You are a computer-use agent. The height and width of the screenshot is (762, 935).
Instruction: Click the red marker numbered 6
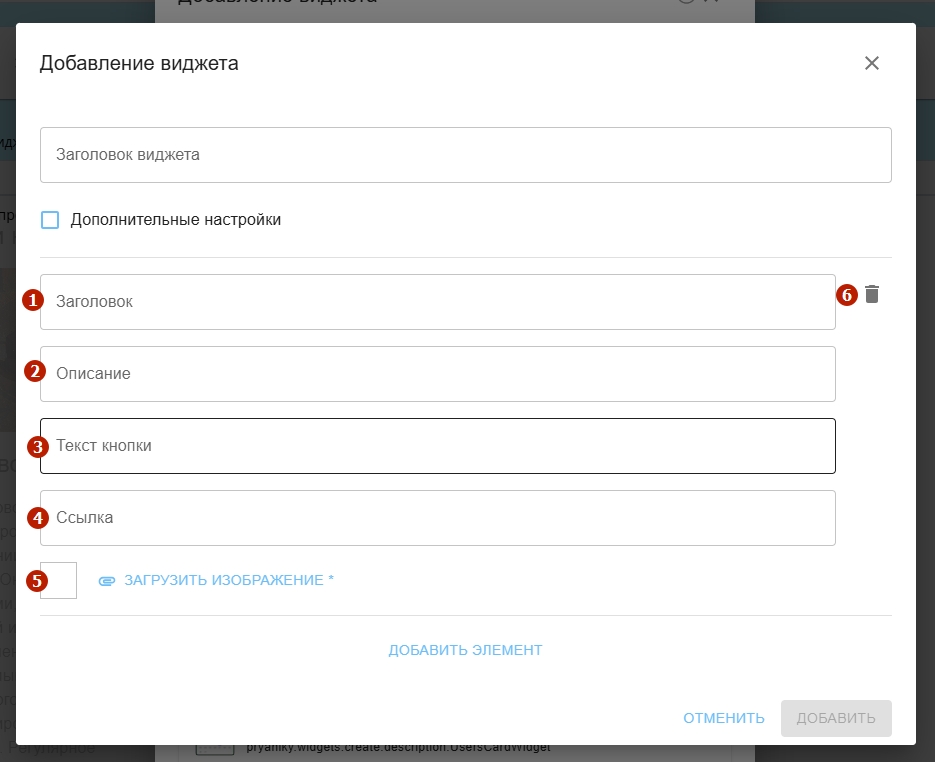click(x=847, y=294)
